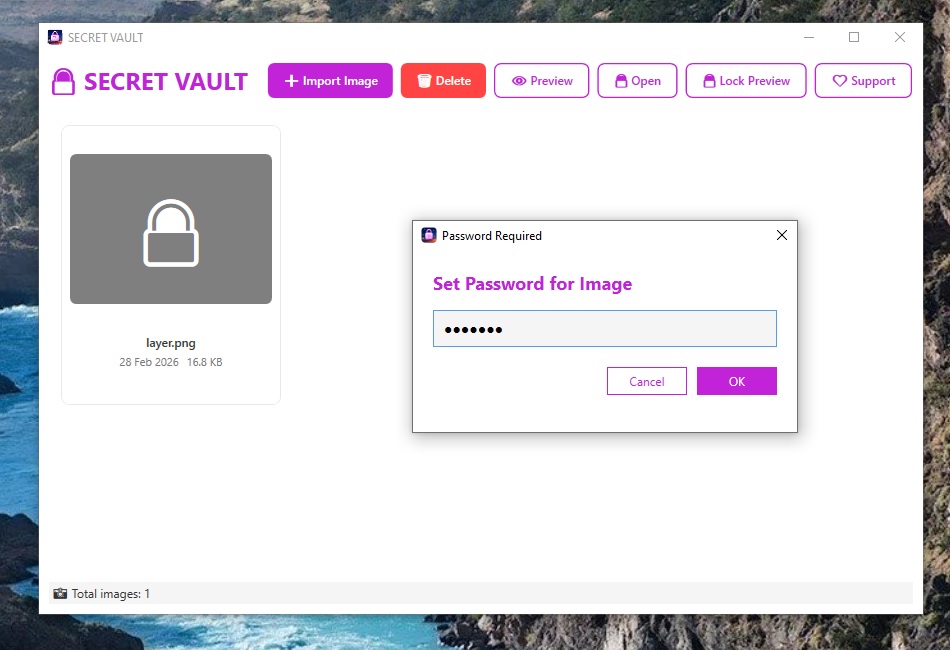The image size is (950, 650).
Task: Click the Total images status text
Action: (x=111, y=594)
